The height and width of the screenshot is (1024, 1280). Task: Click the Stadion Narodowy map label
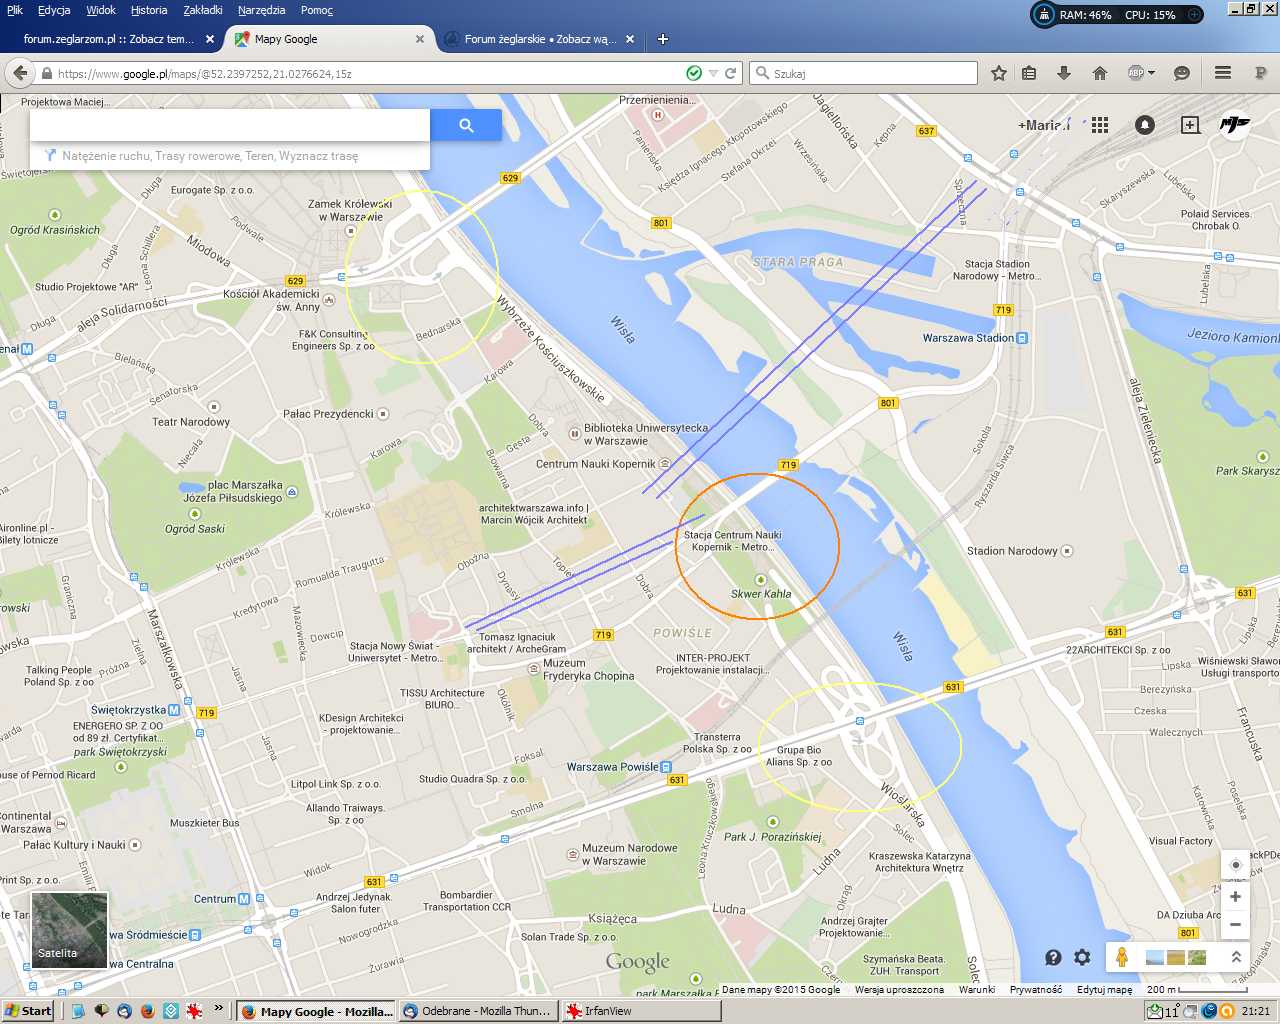click(x=1012, y=551)
